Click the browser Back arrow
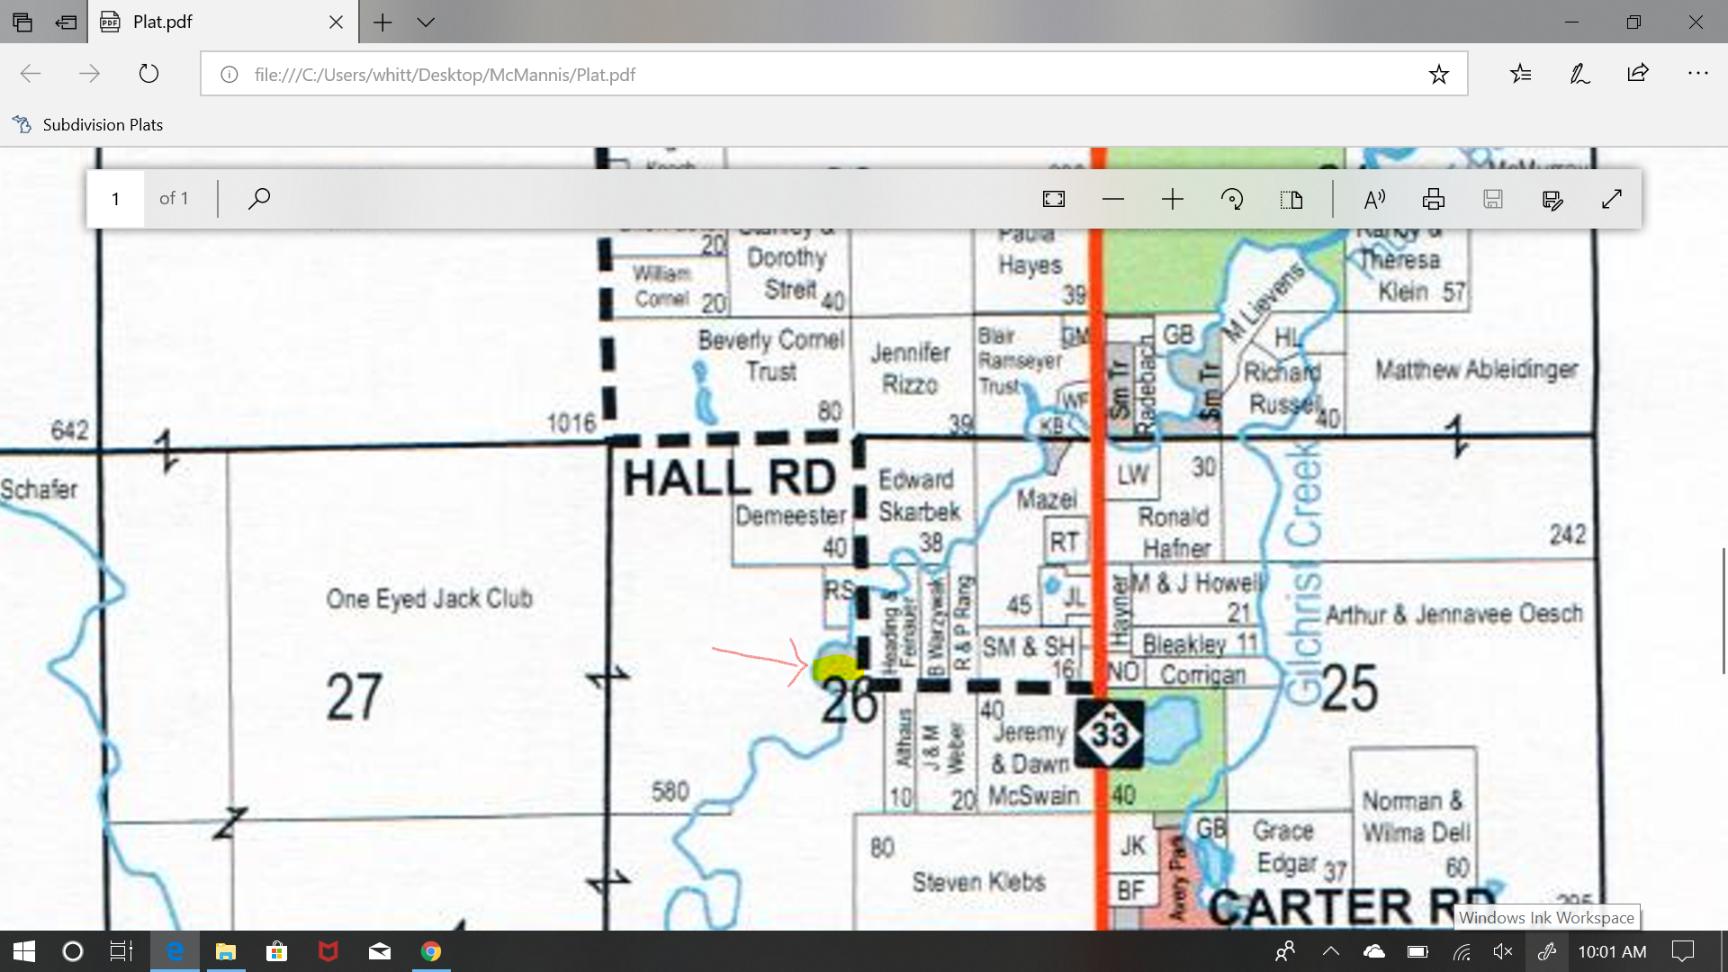This screenshot has height=972, width=1728. point(31,73)
